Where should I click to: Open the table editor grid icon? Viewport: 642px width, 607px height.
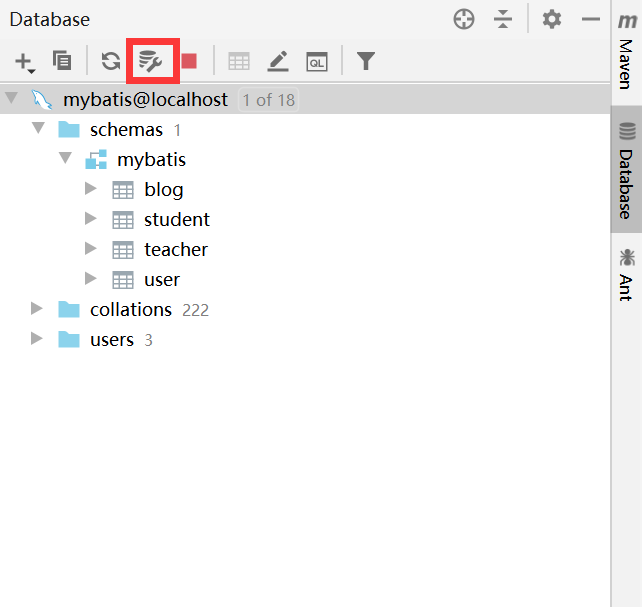coord(239,61)
